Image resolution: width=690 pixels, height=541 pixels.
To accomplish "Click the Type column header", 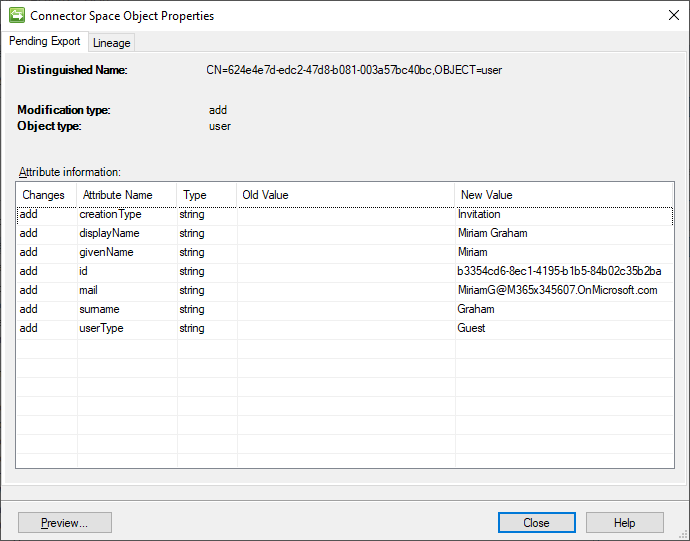I will (195, 195).
